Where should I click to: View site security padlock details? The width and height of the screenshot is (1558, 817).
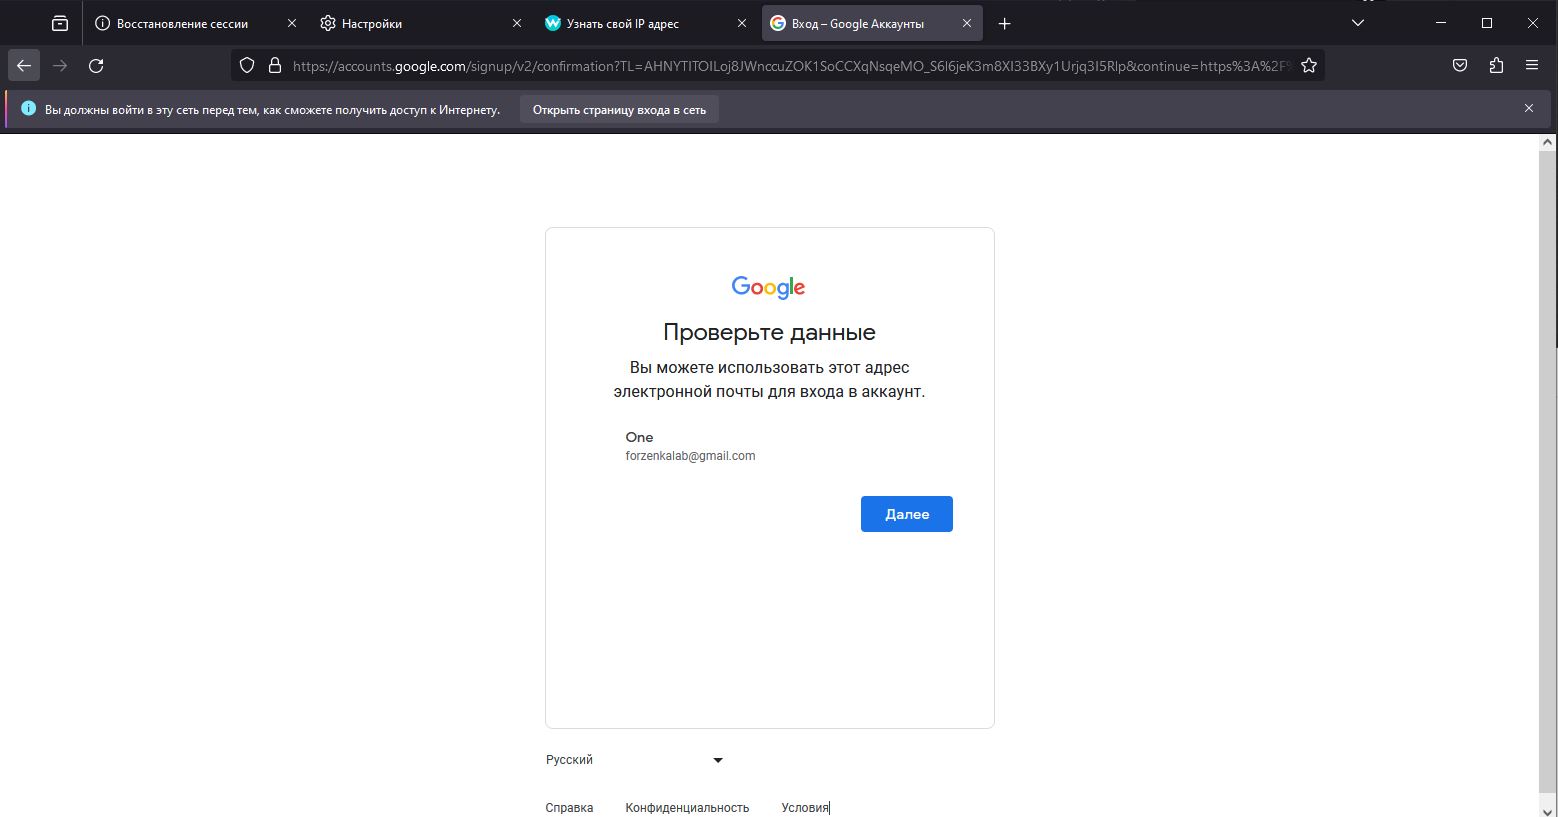point(275,66)
